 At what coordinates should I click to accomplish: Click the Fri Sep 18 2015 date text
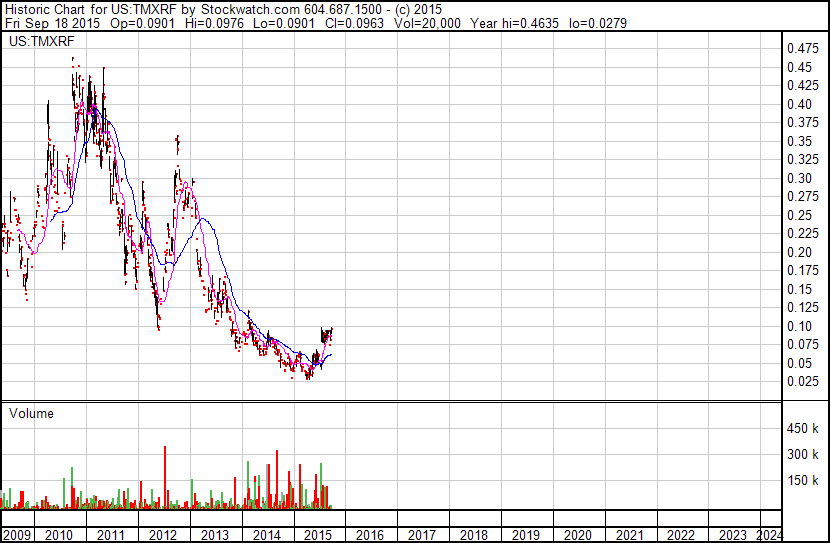point(52,23)
